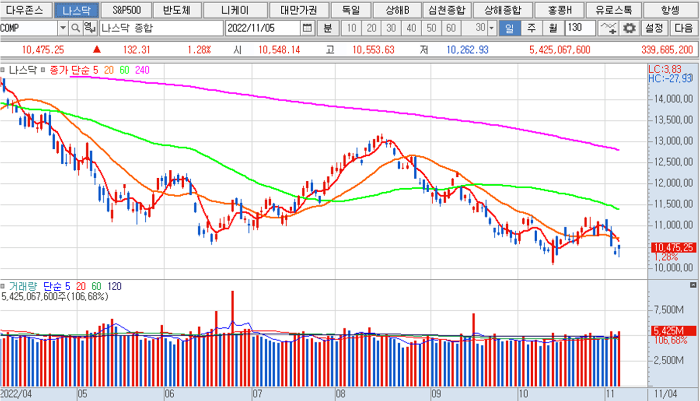Click into the COMP symbol code field
This screenshot has width=700, height=401.
[x=29, y=28]
